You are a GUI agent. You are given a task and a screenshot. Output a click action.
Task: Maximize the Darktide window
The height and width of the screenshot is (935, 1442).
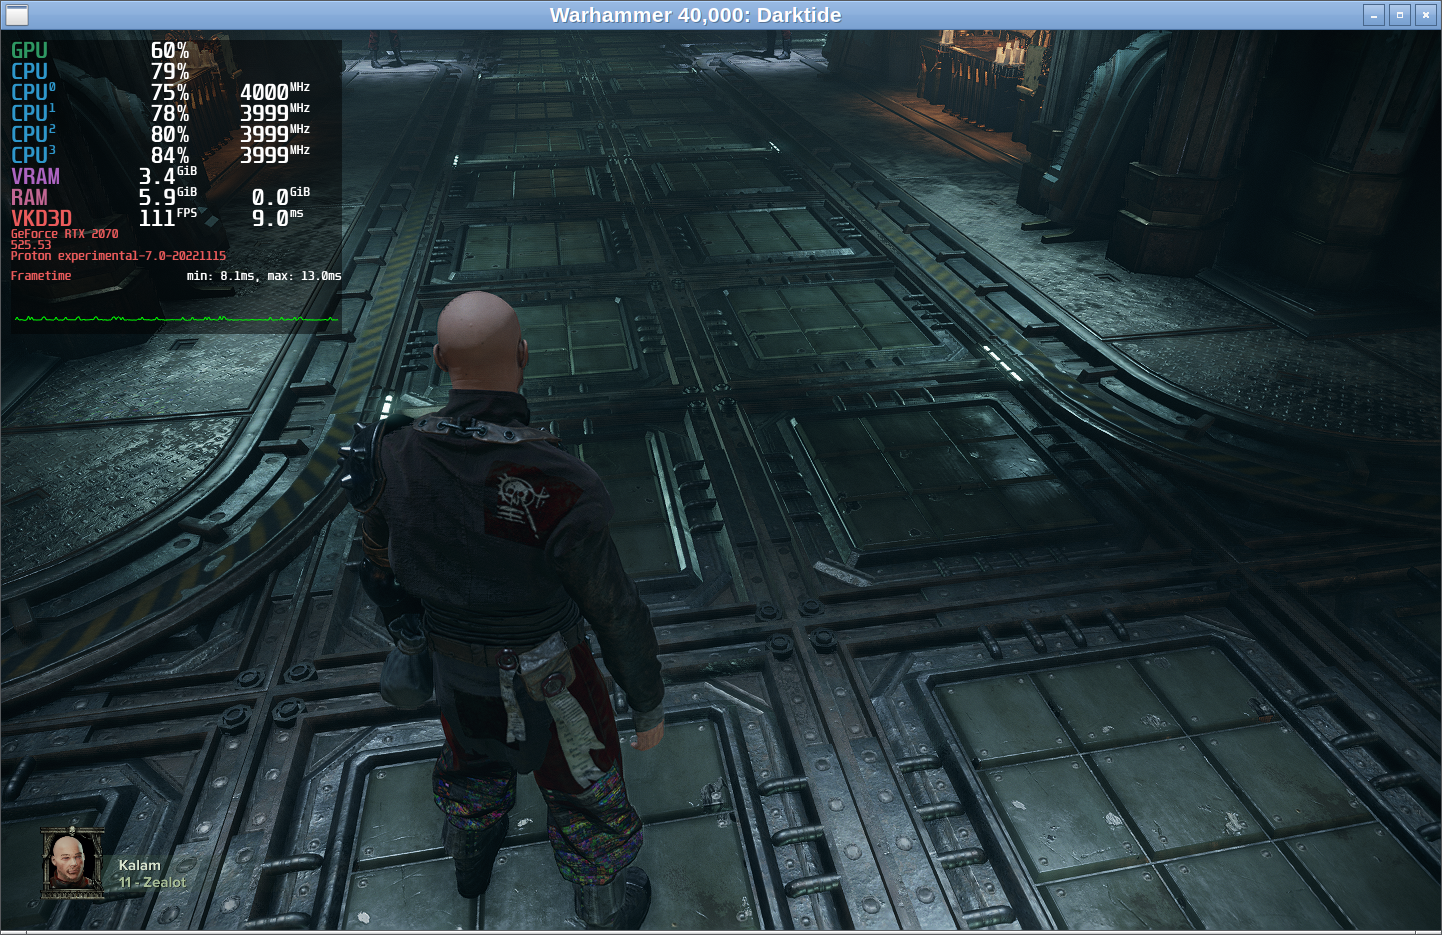pos(1400,15)
